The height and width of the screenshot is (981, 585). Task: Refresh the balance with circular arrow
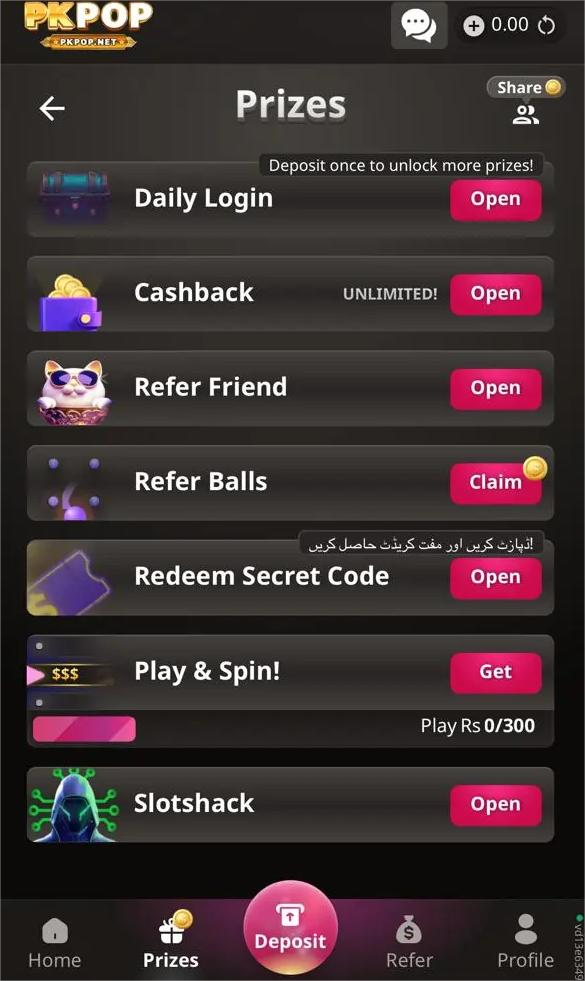(x=546, y=26)
